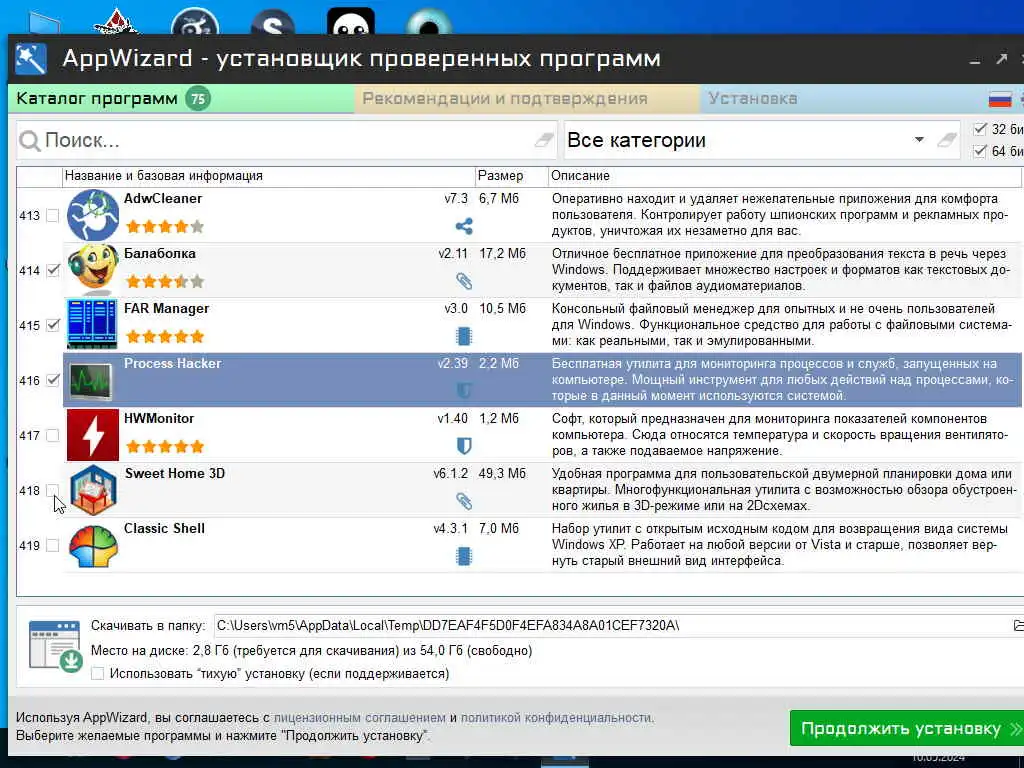Image resolution: width=1024 pixels, height=768 pixels.
Task: Click the Место на диске disk space text
Action: 312,650
